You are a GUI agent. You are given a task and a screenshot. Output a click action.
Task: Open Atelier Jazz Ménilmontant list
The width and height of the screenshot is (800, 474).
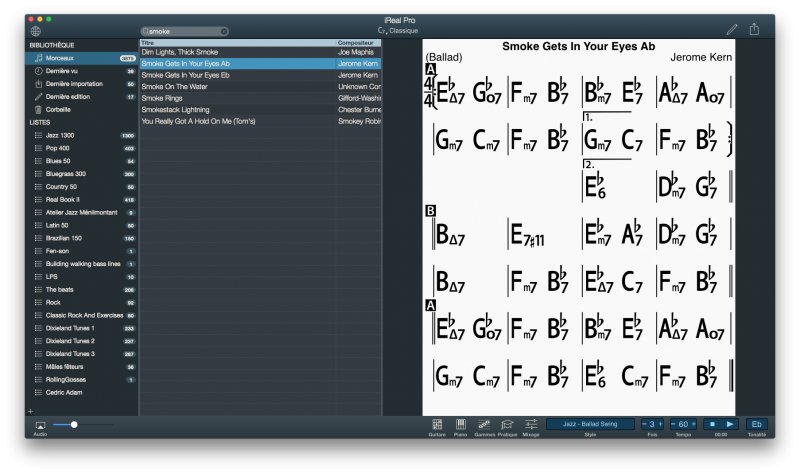(x=82, y=212)
